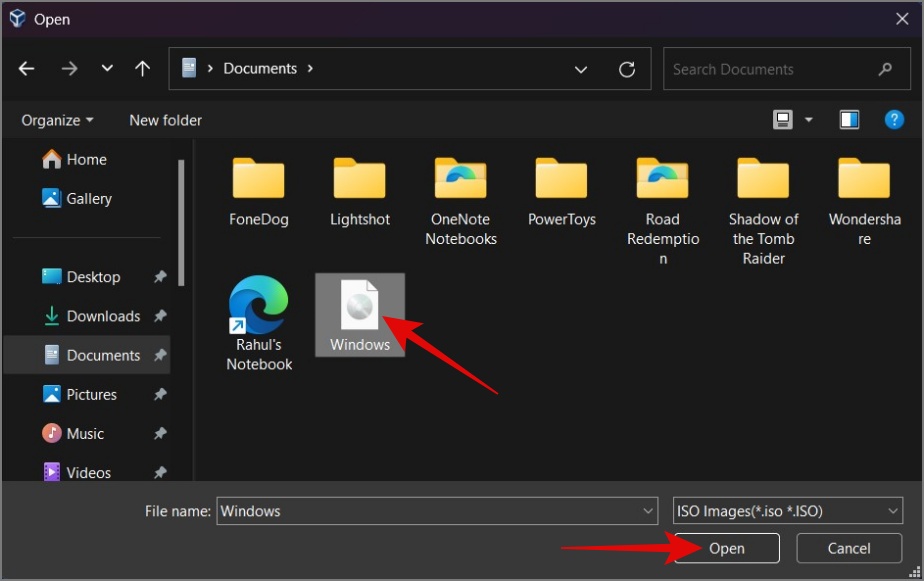The image size is (924, 581).
Task: Select the OneNote Notebooks folder
Action: coord(461,202)
